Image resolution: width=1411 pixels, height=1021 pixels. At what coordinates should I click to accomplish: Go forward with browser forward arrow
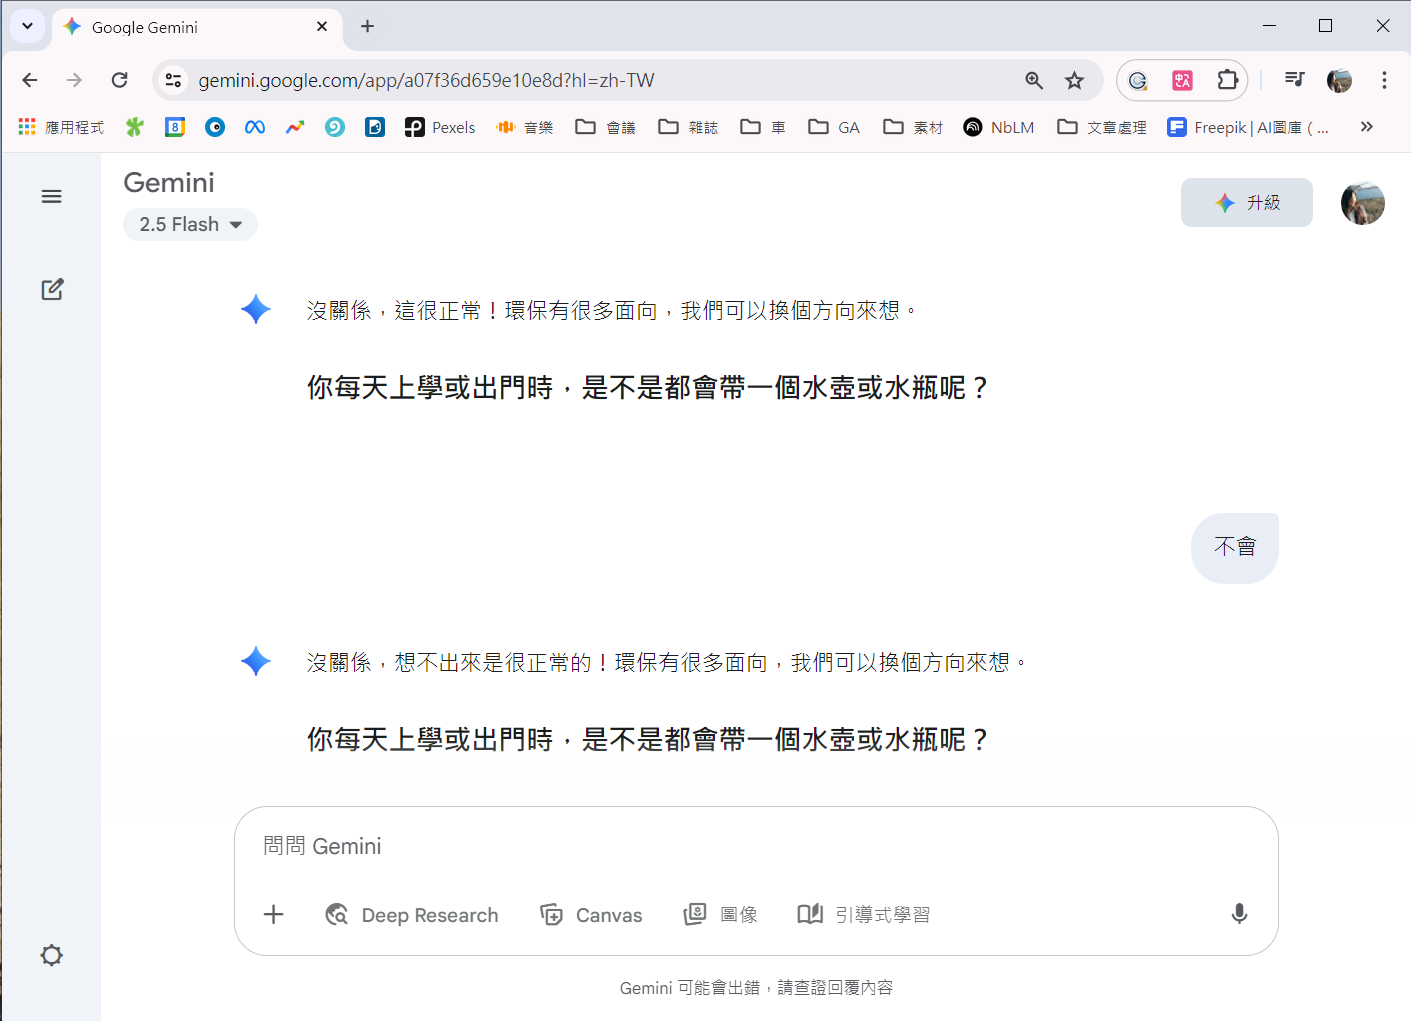pyautogui.click(x=74, y=80)
